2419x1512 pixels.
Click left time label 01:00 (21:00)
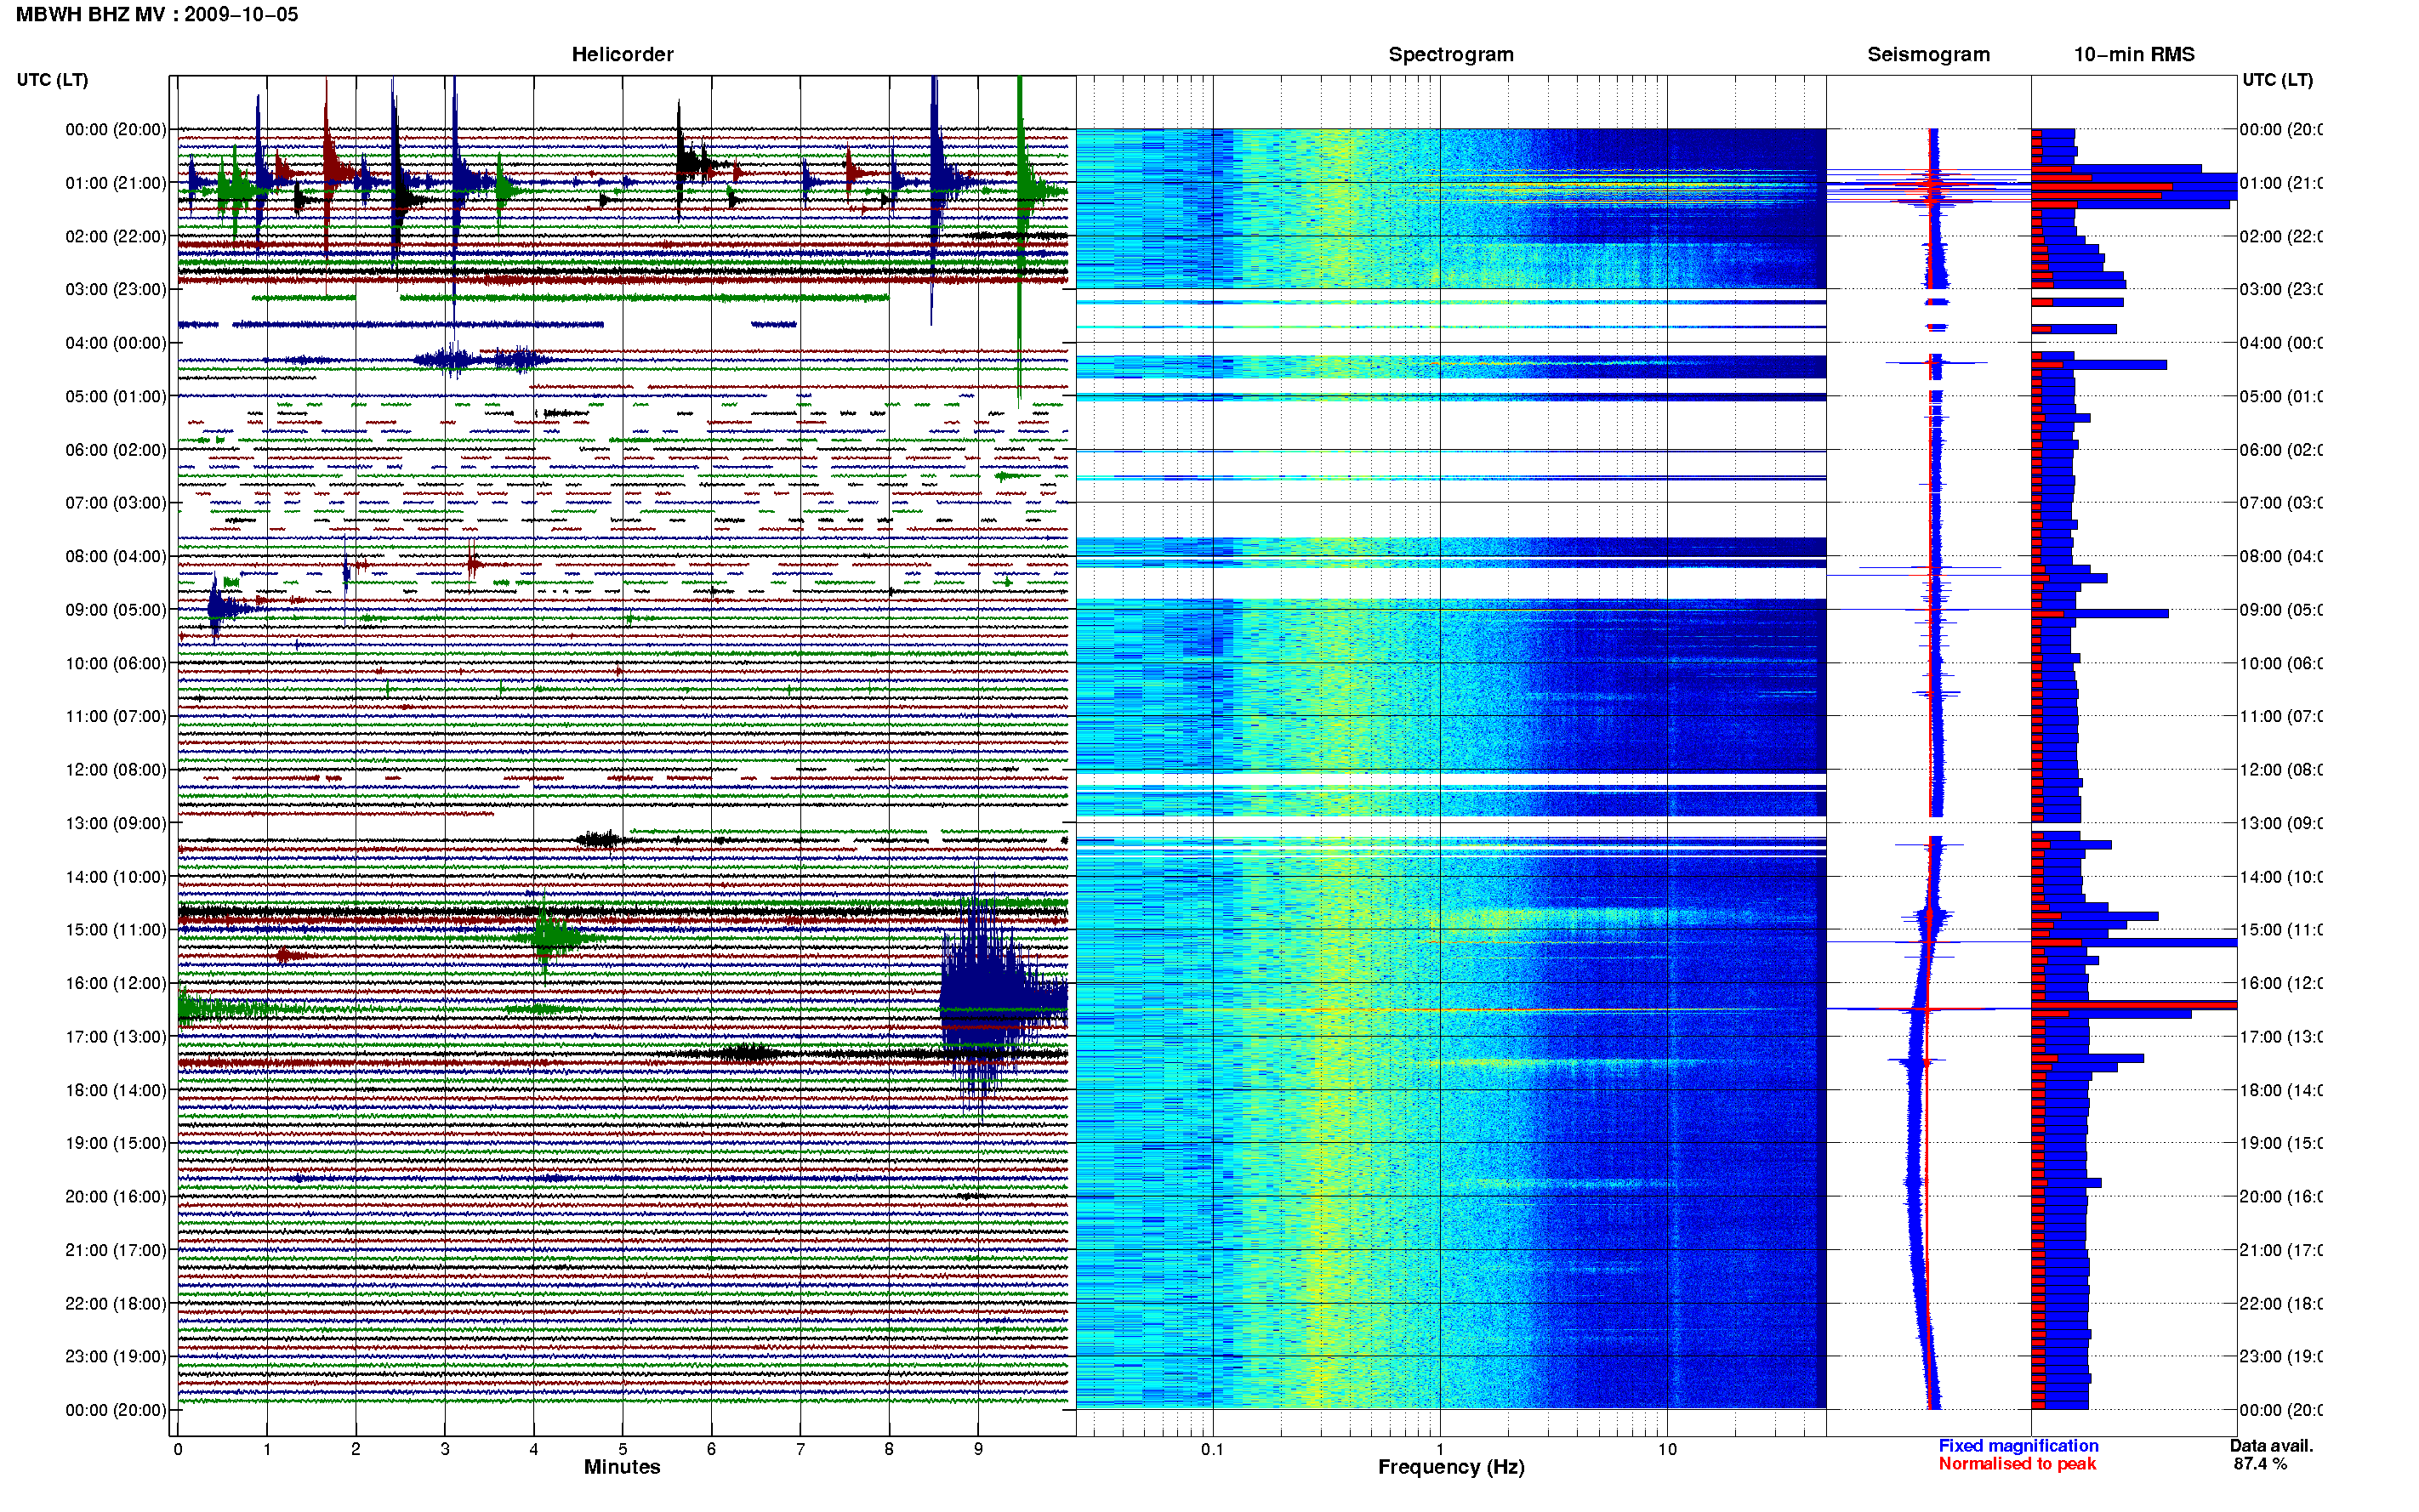click(x=116, y=183)
